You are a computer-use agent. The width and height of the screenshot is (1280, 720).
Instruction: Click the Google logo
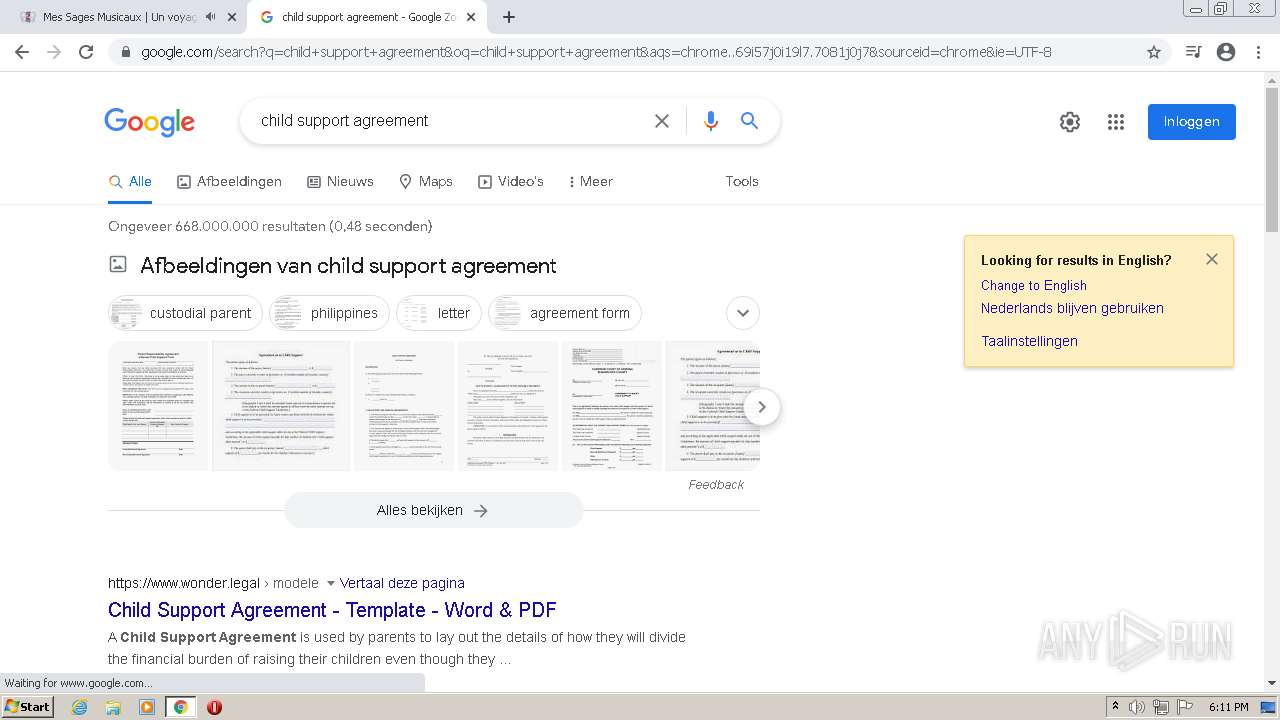coord(149,122)
